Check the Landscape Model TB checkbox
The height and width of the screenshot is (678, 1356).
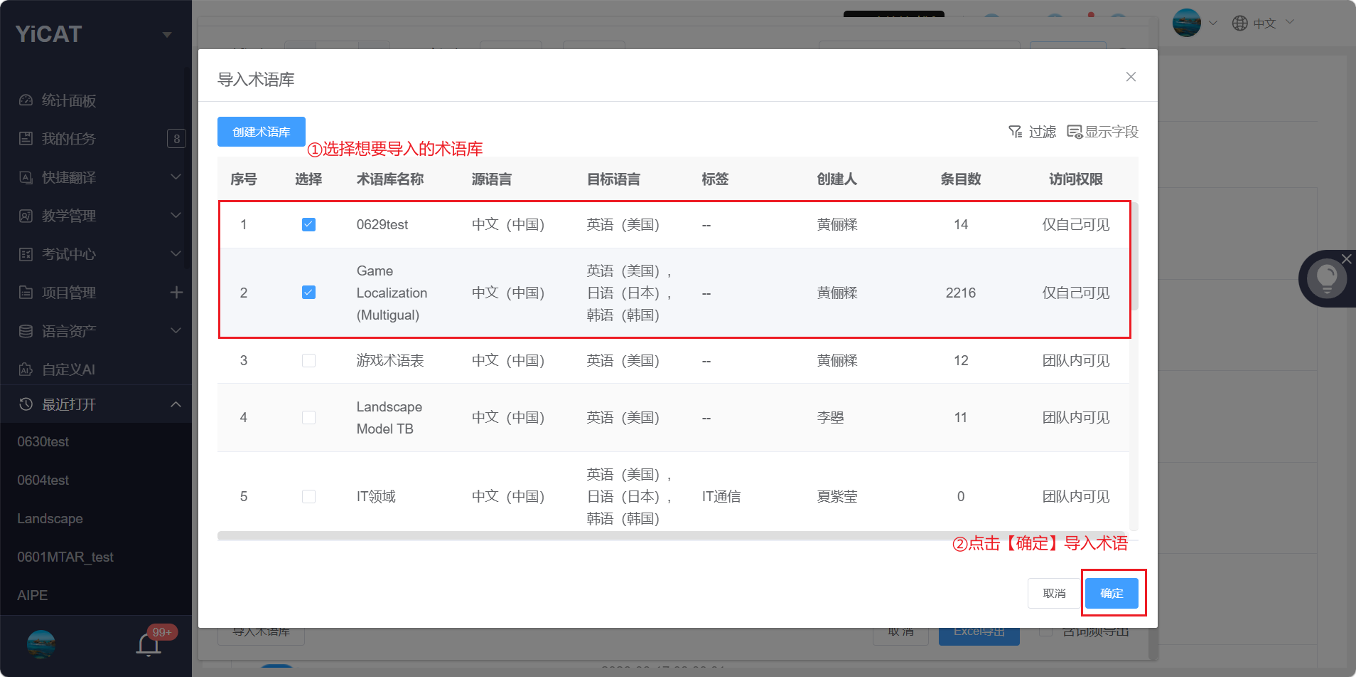(x=309, y=417)
